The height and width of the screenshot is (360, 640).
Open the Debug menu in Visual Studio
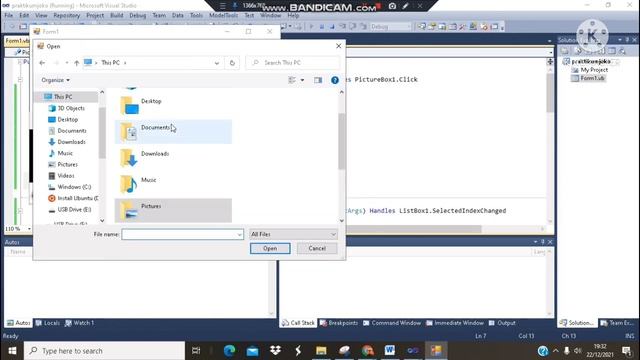point(138,16)
